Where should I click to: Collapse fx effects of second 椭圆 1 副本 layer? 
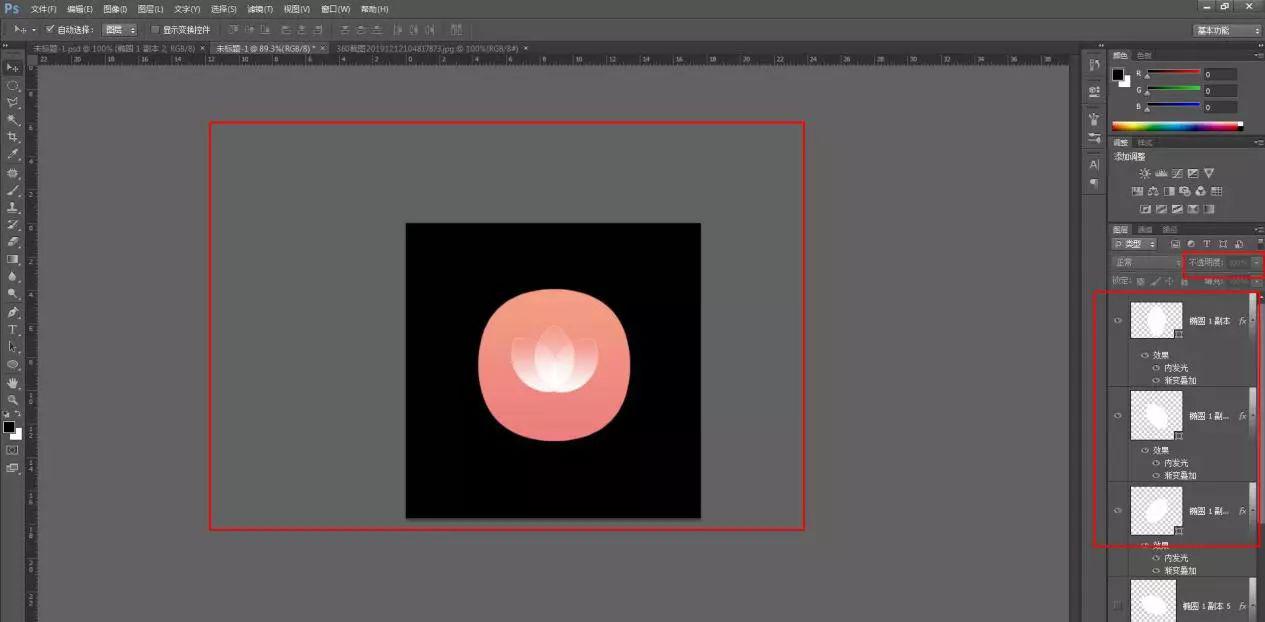pos(1251,416)
